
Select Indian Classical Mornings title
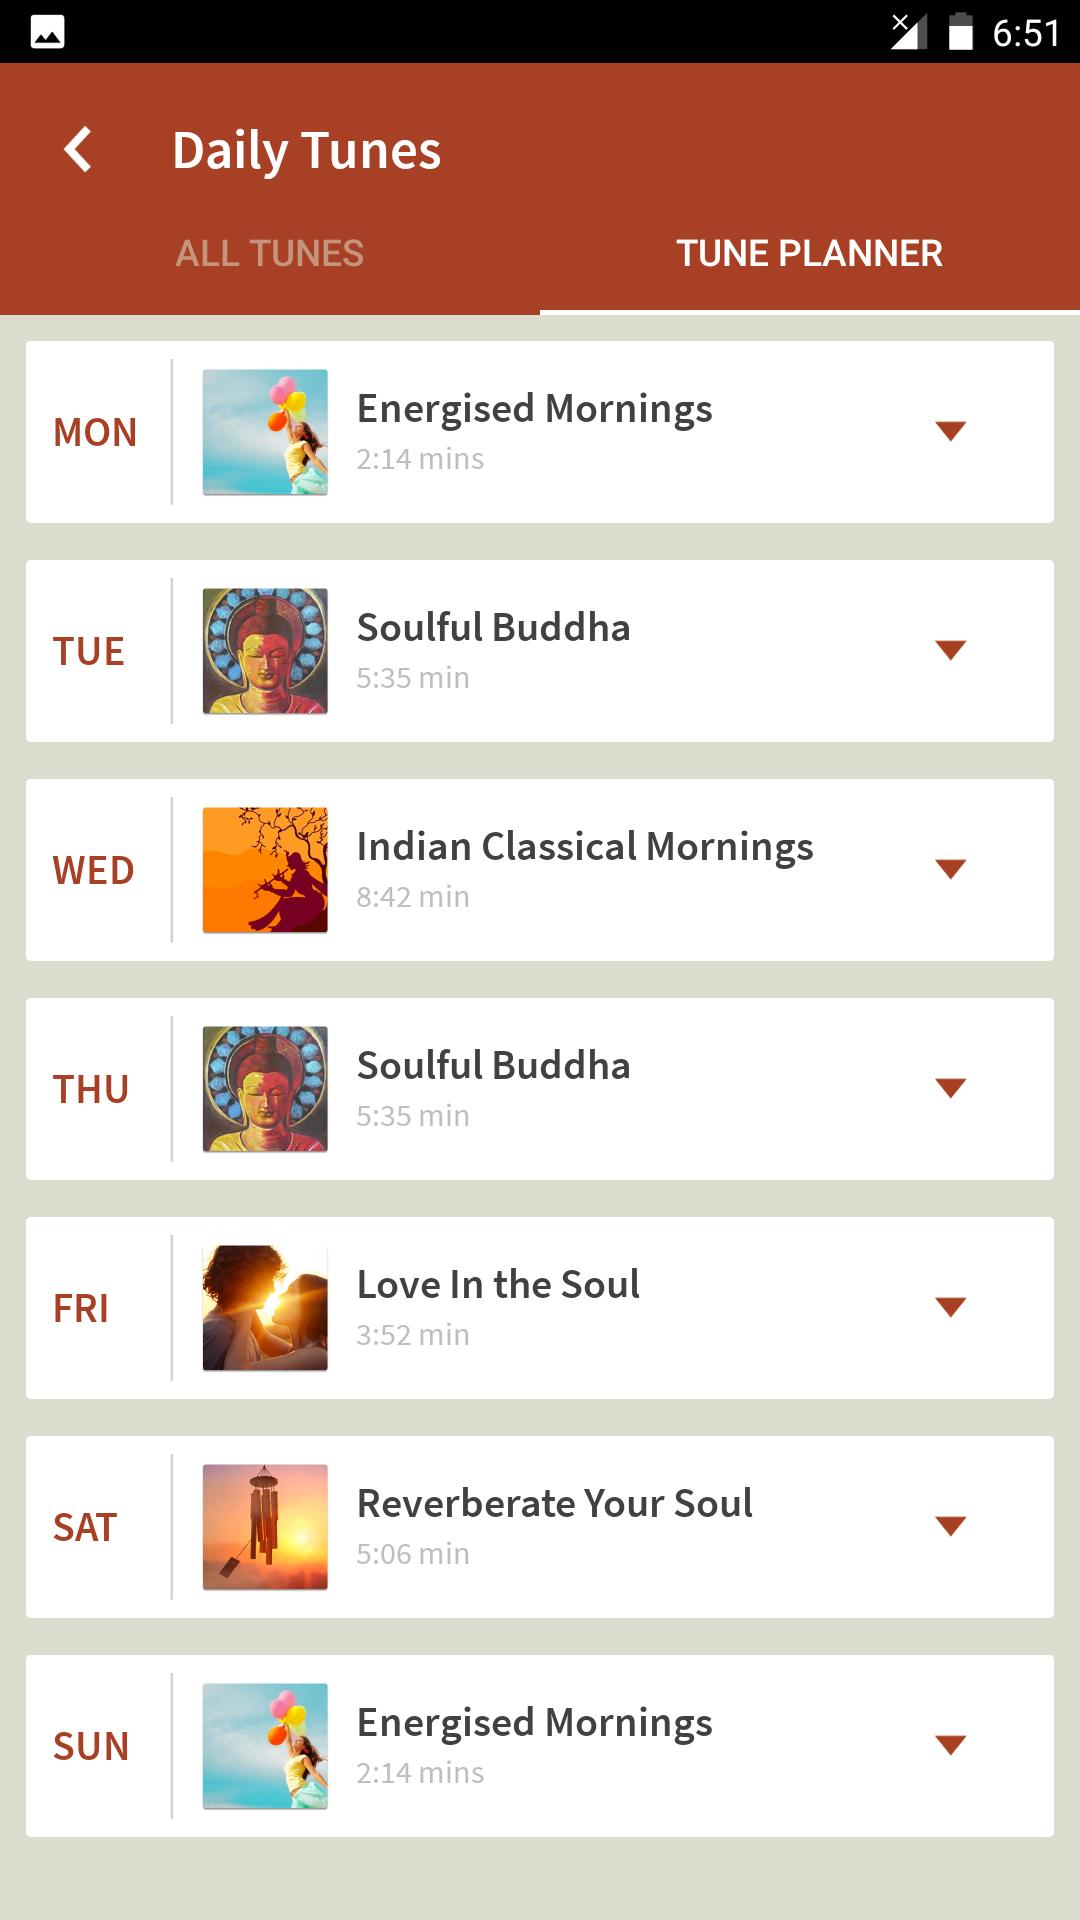pos(585,847)
